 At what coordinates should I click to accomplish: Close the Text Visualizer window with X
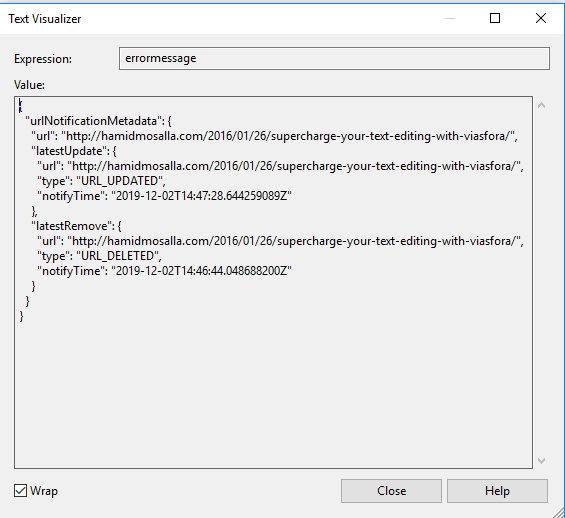(541, 18)
